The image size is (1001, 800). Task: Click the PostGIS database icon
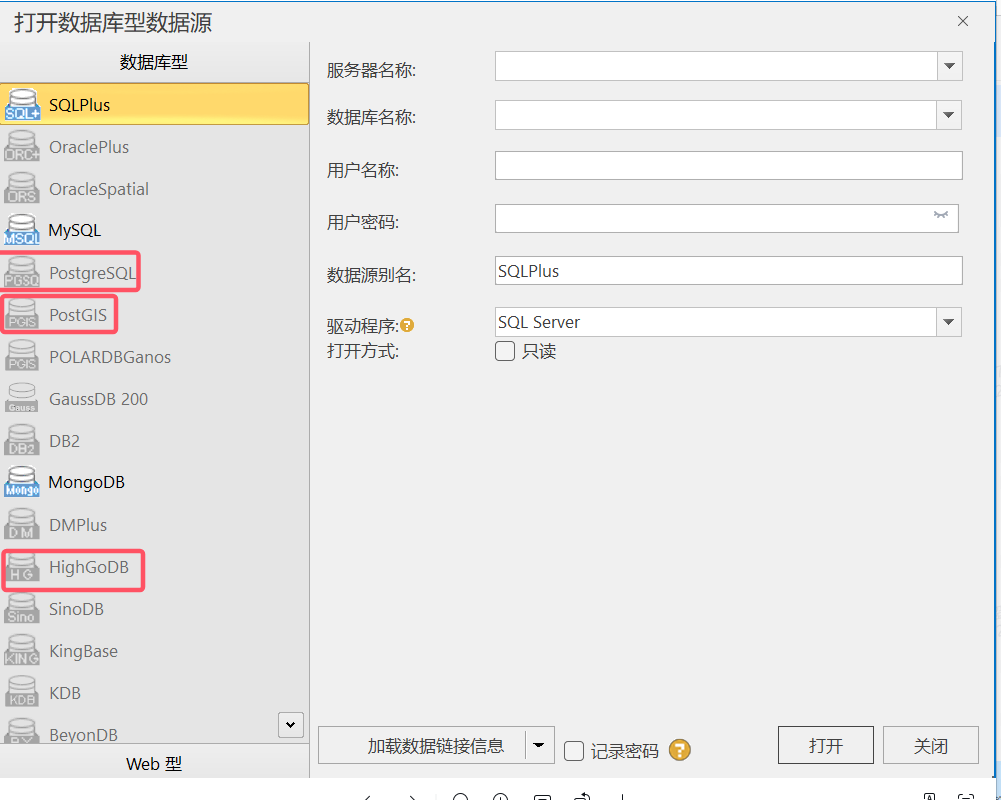coord(22,315)
